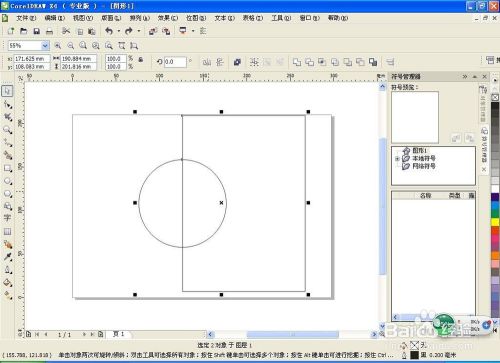Select the Ellipse tool in the toolbox
The width and height of the screenshot is (500, 363).
[x=7, y=181]
